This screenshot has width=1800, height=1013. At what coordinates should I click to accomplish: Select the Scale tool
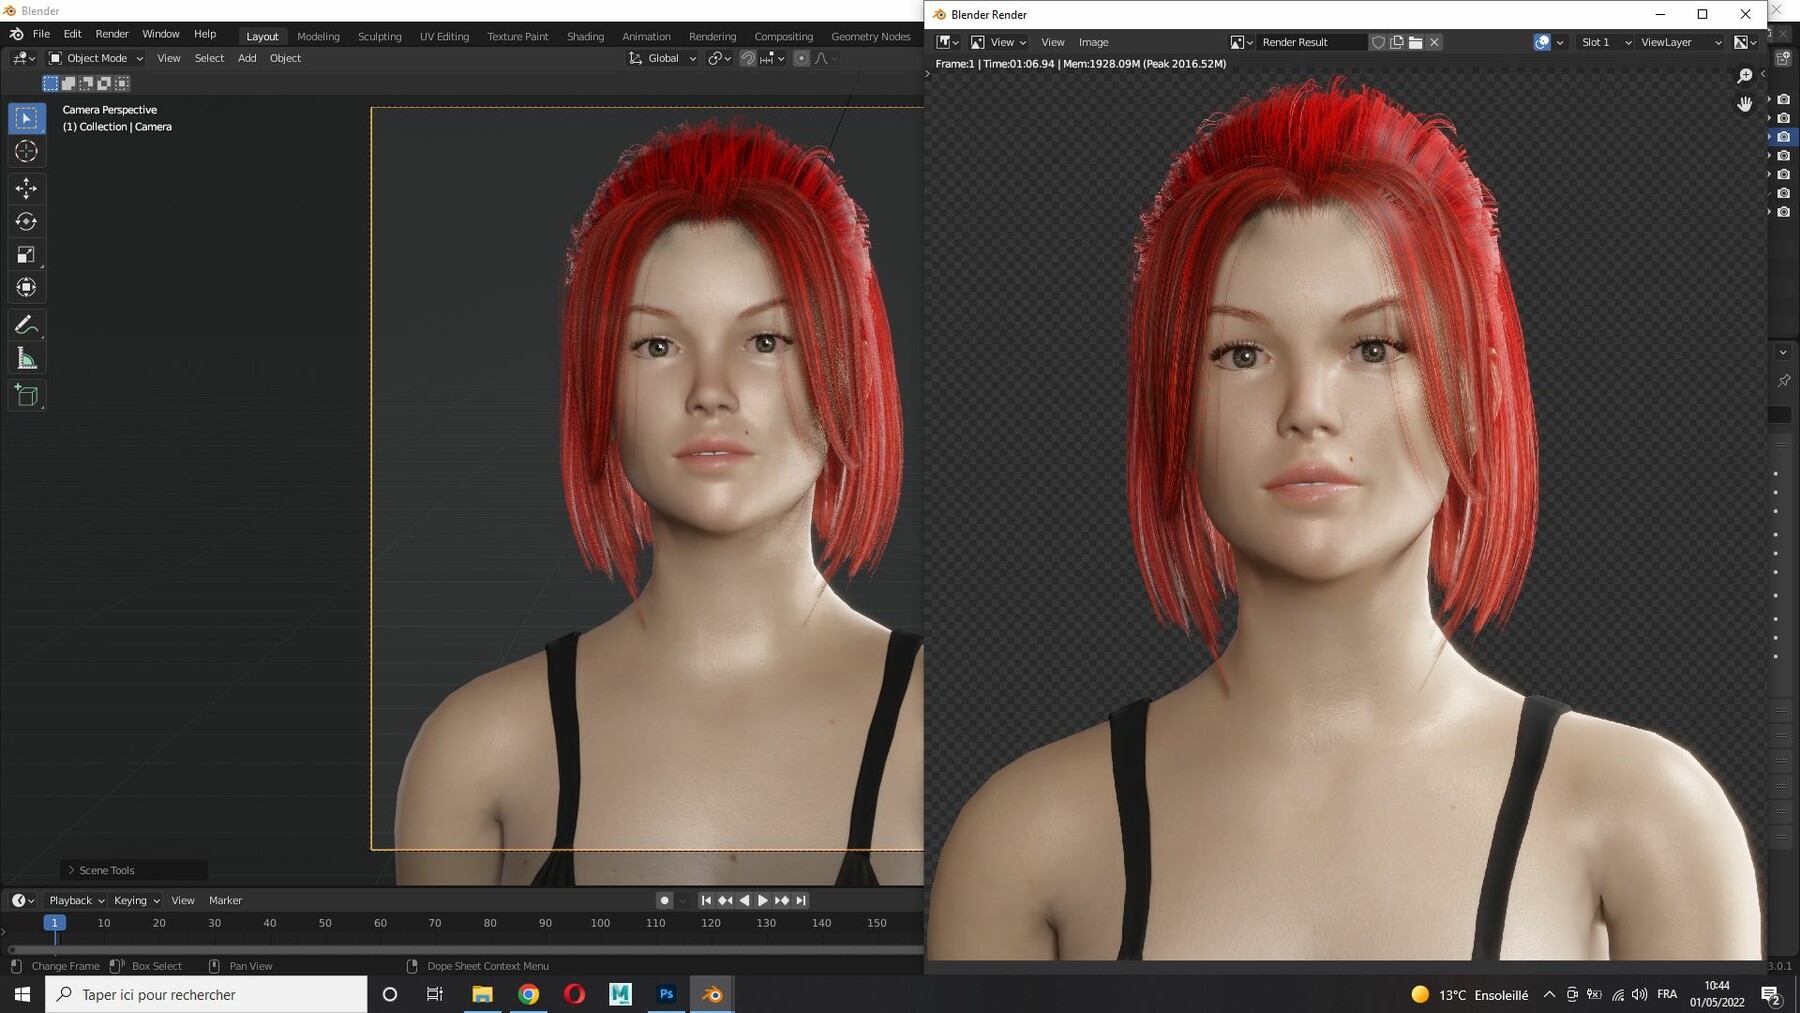(x=27, y=254)
